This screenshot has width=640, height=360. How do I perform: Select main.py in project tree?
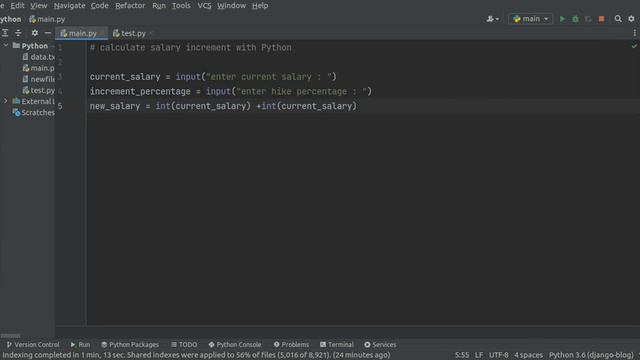[x=38, y=68]
